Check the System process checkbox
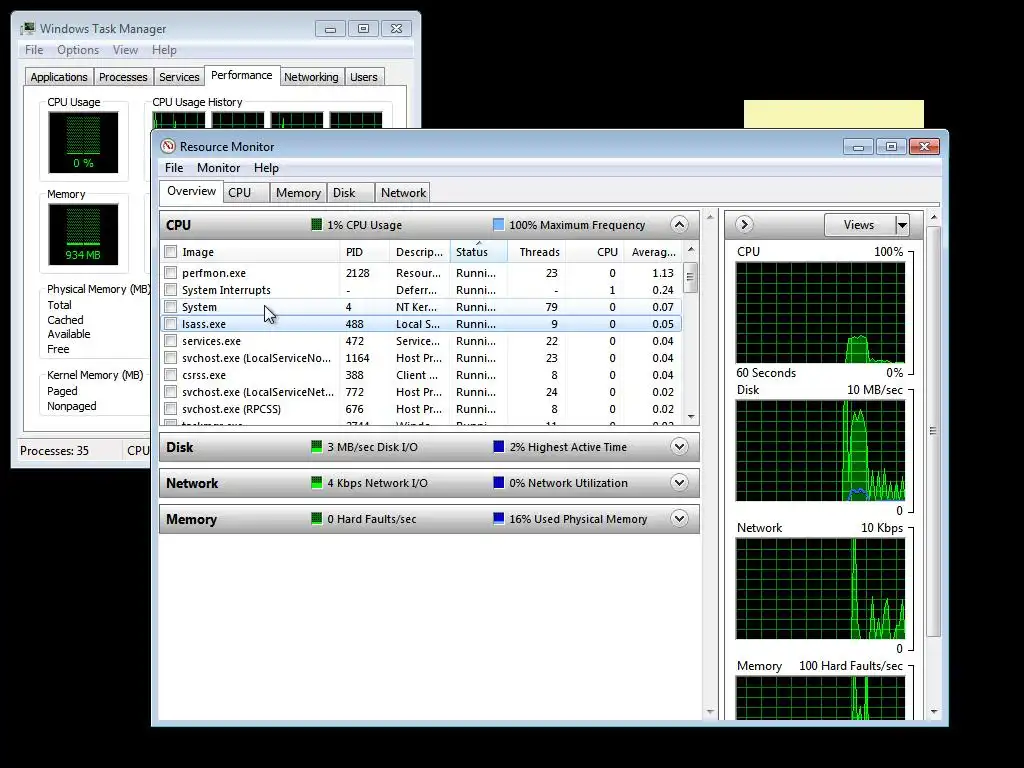Viewport: 1024px width, 768px height. click(x=170, y=306)
